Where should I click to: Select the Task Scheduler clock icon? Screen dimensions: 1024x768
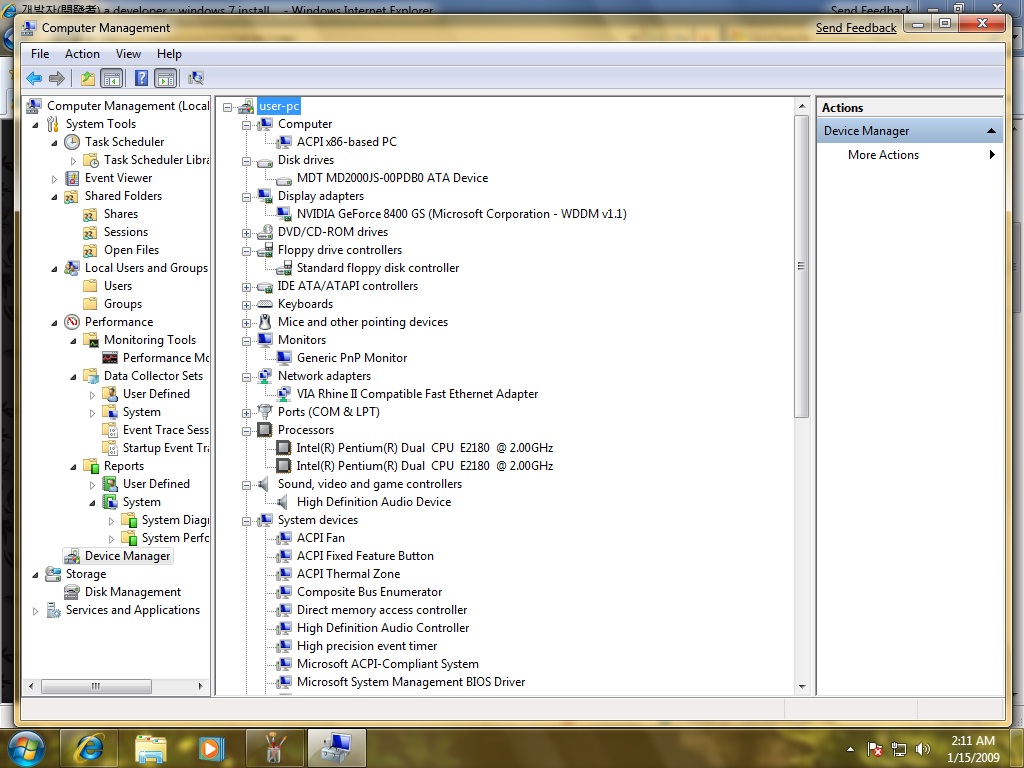click(72, 142)
